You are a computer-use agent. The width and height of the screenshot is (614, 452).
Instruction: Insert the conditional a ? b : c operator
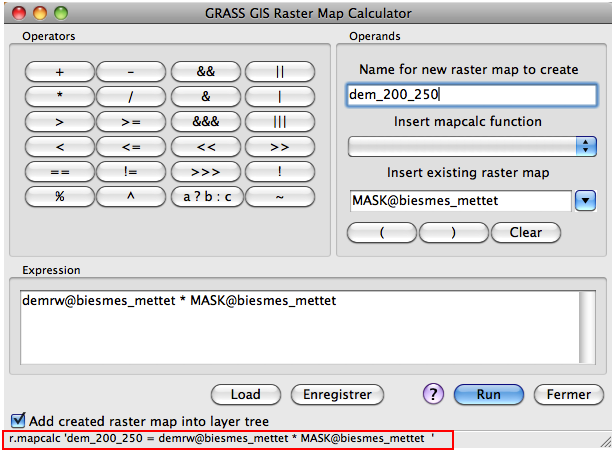pyautogui.click(x=206, y=196)
